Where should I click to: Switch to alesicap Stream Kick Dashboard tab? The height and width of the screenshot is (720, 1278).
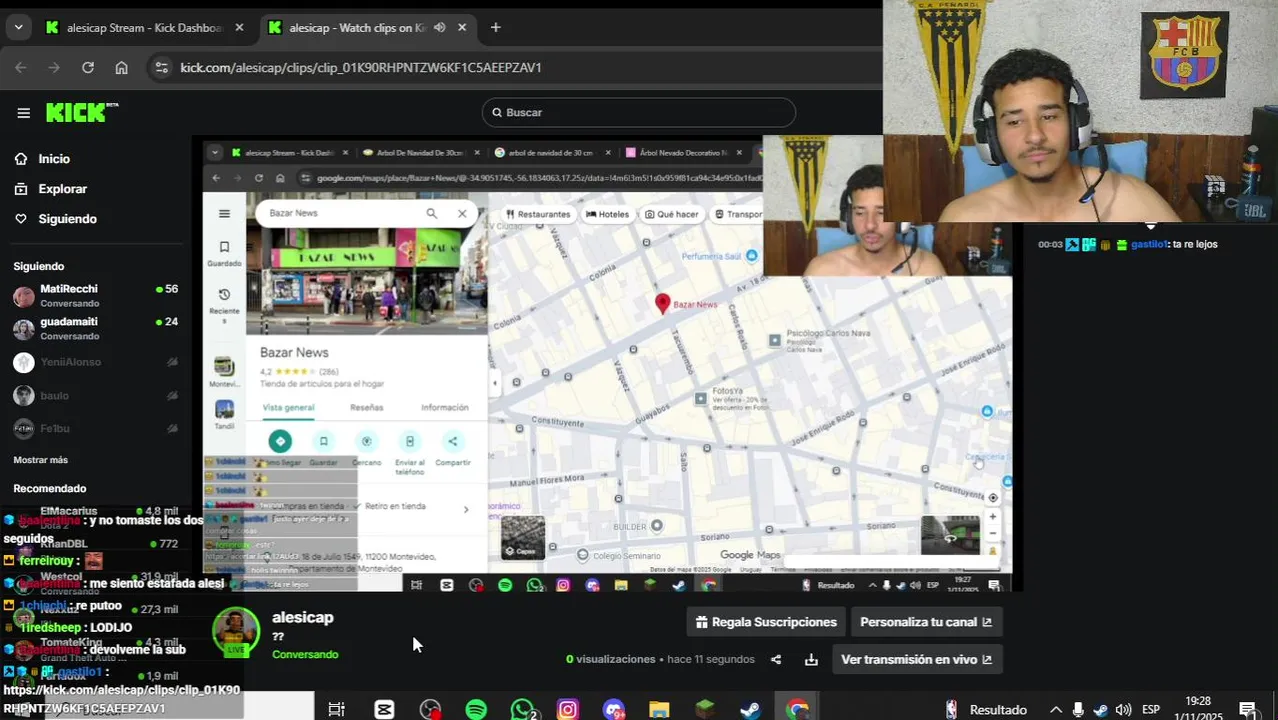(144, 28)
